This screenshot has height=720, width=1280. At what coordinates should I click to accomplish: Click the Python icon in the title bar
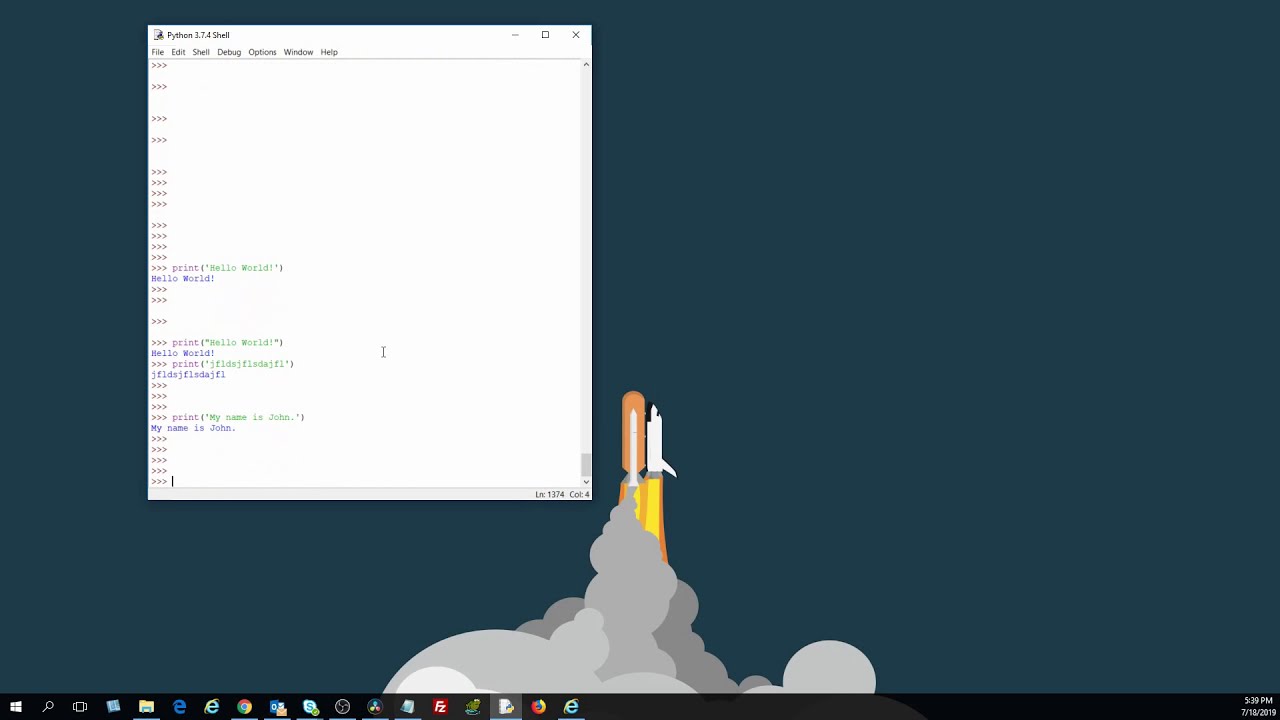point(159,35)
